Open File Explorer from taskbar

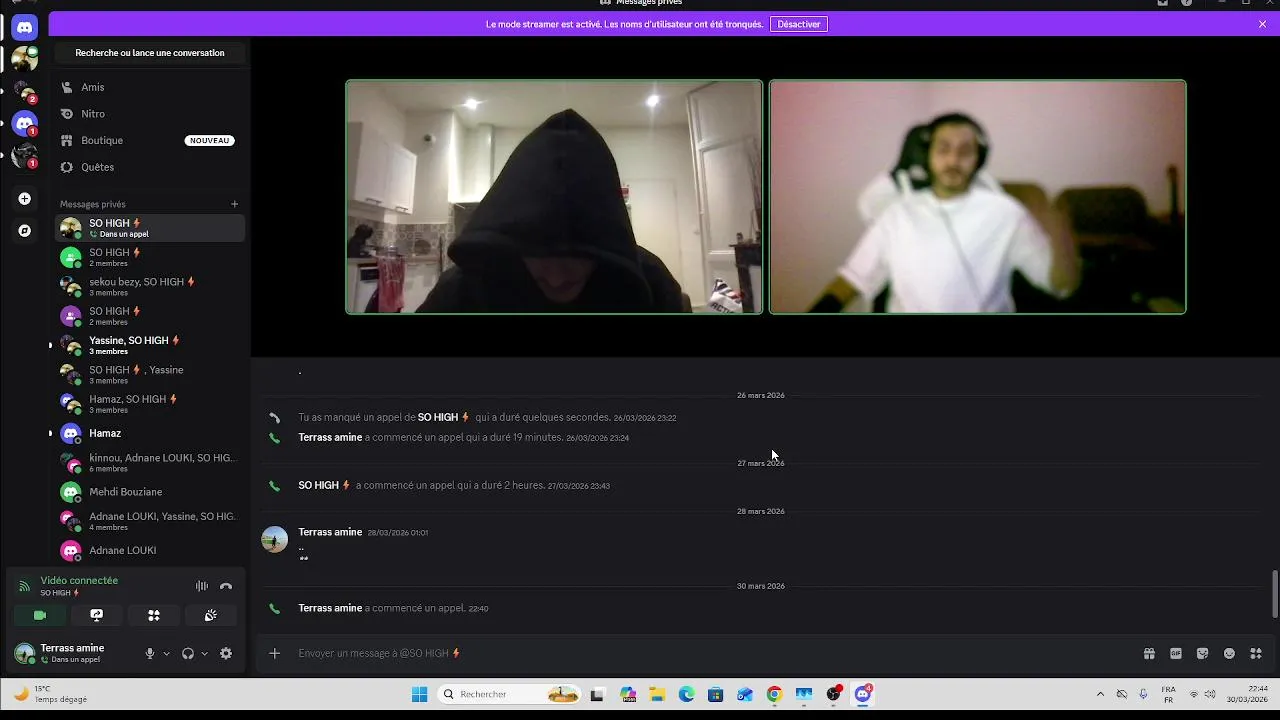657,694
